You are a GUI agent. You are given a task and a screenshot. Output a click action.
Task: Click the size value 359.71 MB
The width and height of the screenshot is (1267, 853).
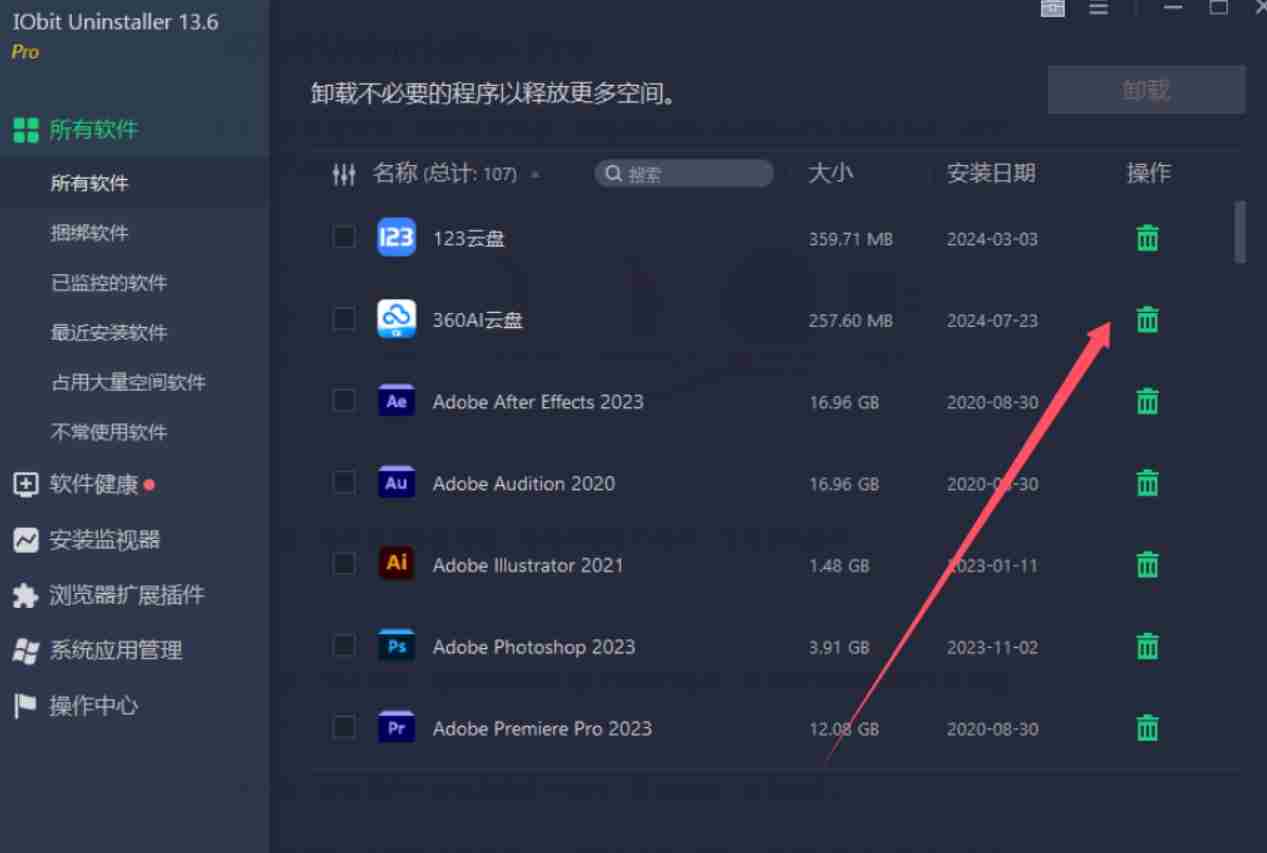[x=851, y=239]
